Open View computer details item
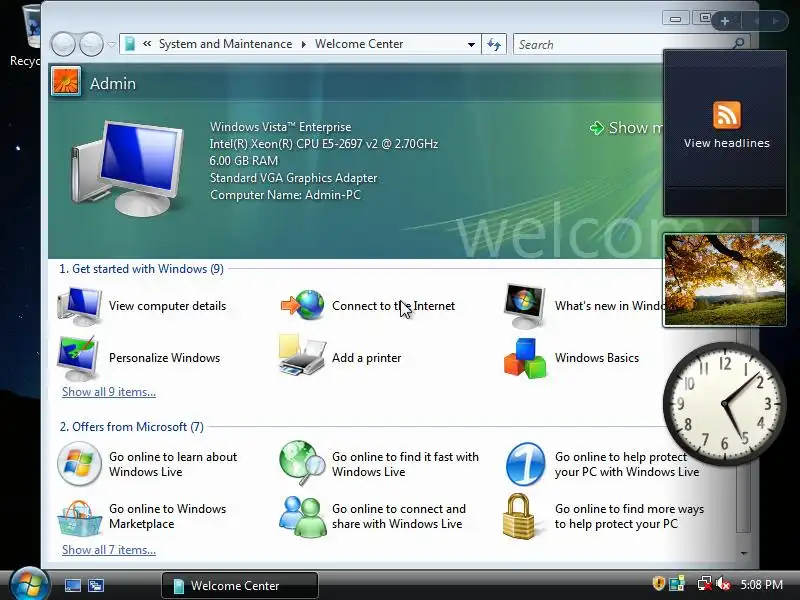Screen dimensions: 800x600 (x=142, y=306)
